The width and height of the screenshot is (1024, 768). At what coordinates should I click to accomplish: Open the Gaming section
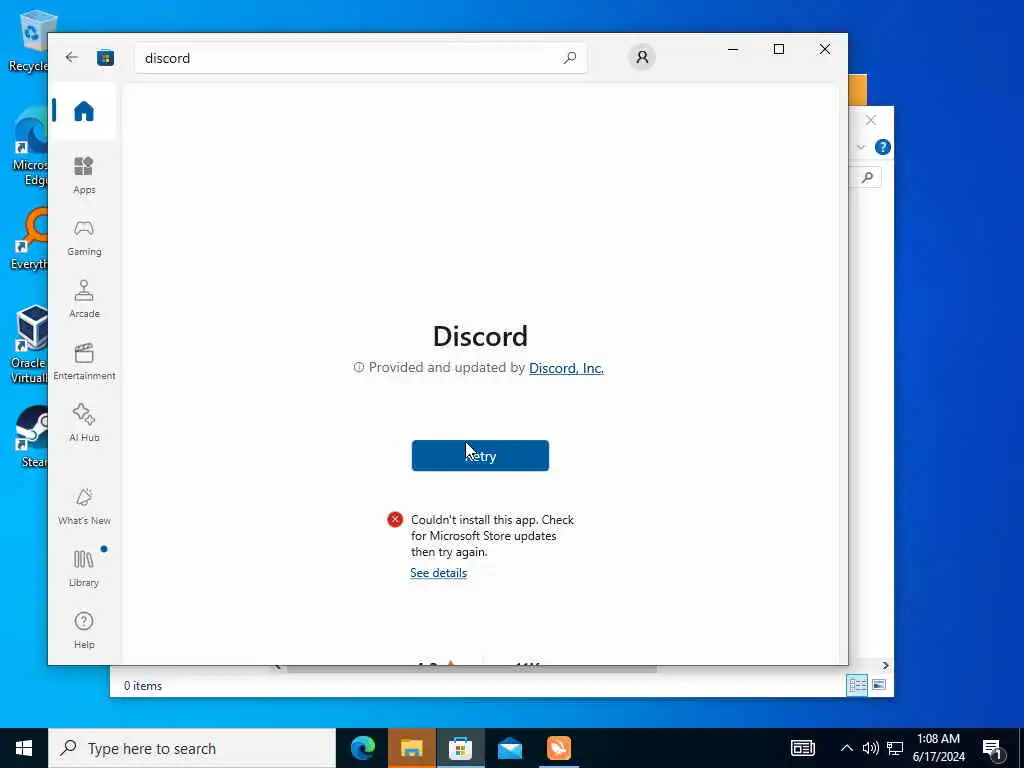pyautogui.click(x=84, y=238)
